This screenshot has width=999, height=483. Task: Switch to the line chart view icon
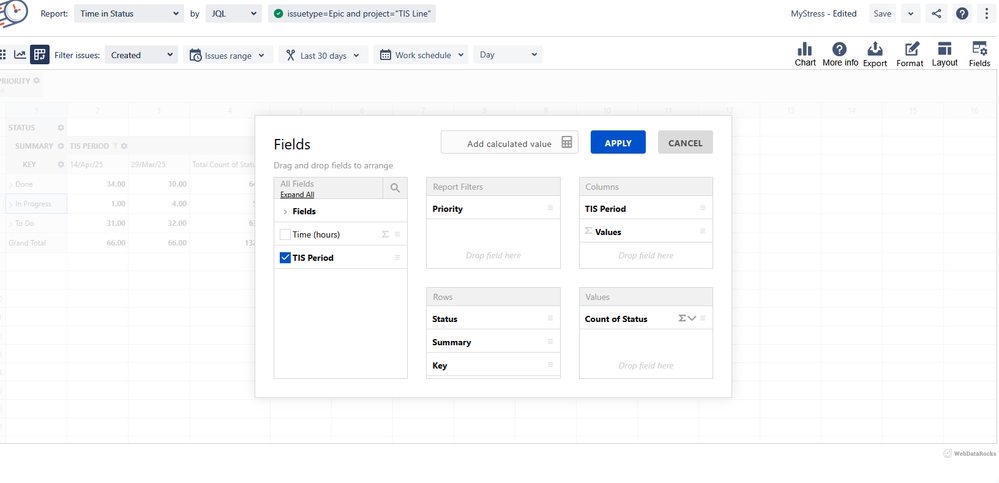click(20, 55)
